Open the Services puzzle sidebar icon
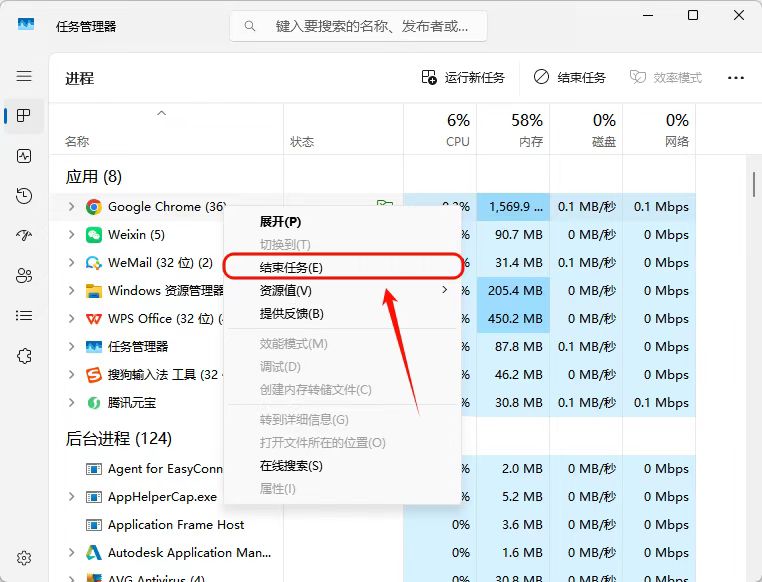762x582 pixels. tap(24, 356)
